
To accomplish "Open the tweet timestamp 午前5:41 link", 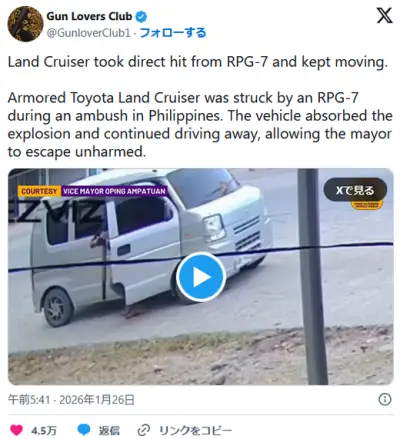I will pos(71,399).
